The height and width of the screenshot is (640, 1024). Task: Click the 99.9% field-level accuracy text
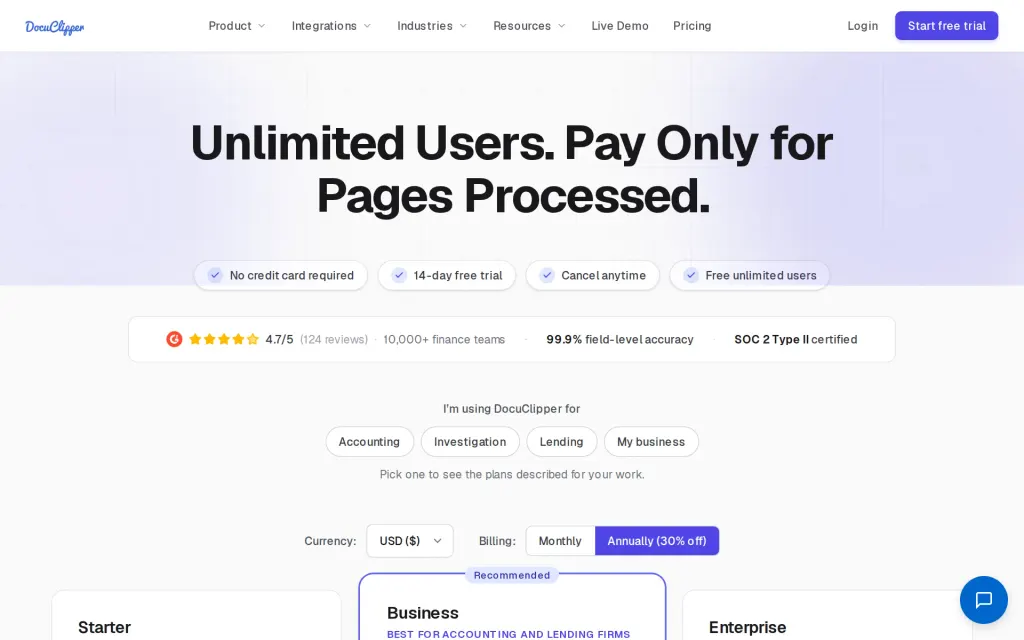[620, 340]
